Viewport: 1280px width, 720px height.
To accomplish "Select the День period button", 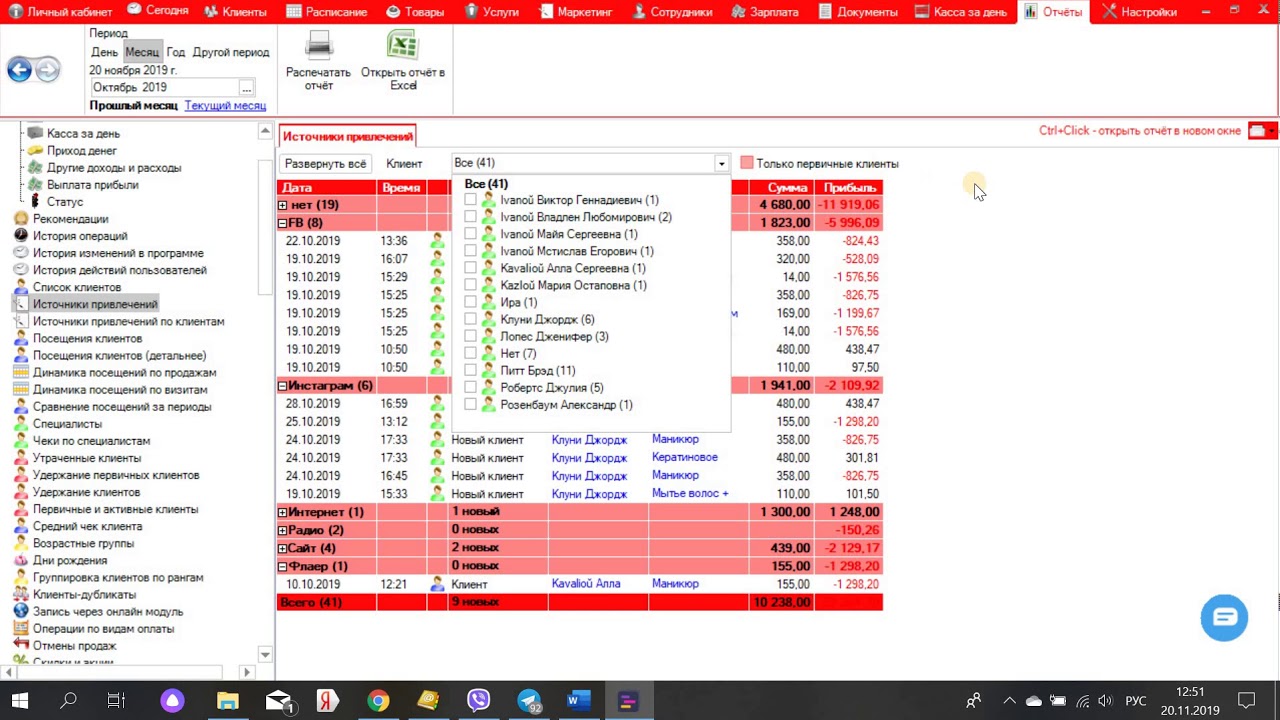I will pos(105,52).
